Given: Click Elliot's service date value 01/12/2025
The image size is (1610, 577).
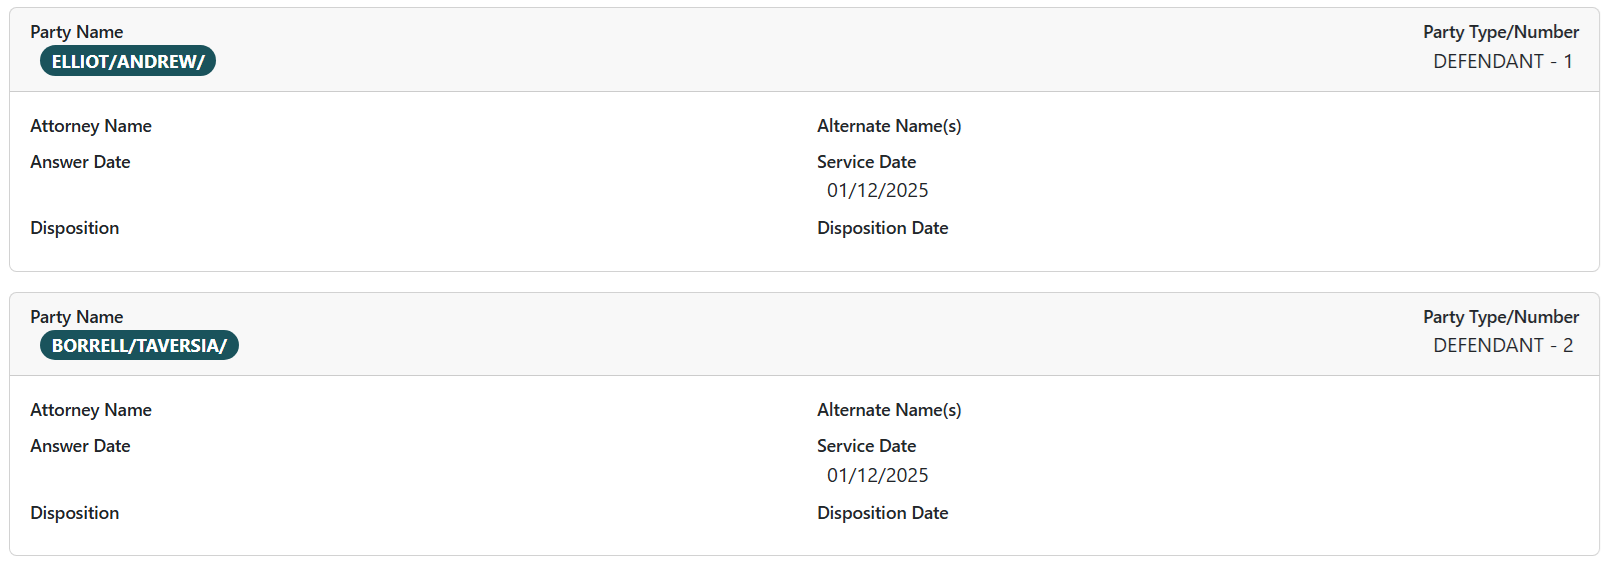Looking at the screenshot, I should point(877,190).
